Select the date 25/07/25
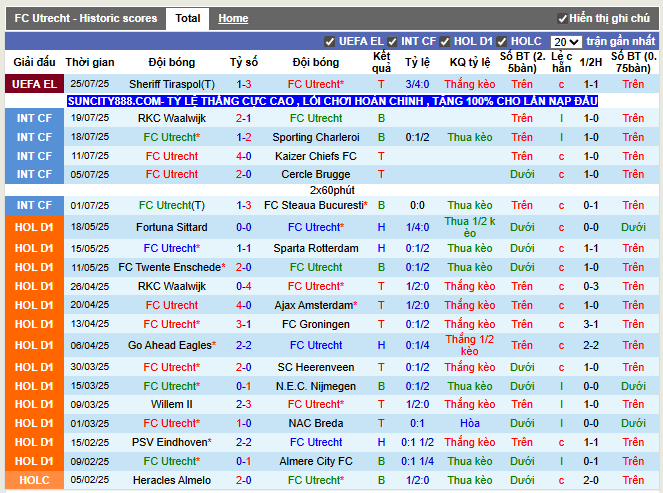Viewport: 663px width, 493px height. (90, 84)
